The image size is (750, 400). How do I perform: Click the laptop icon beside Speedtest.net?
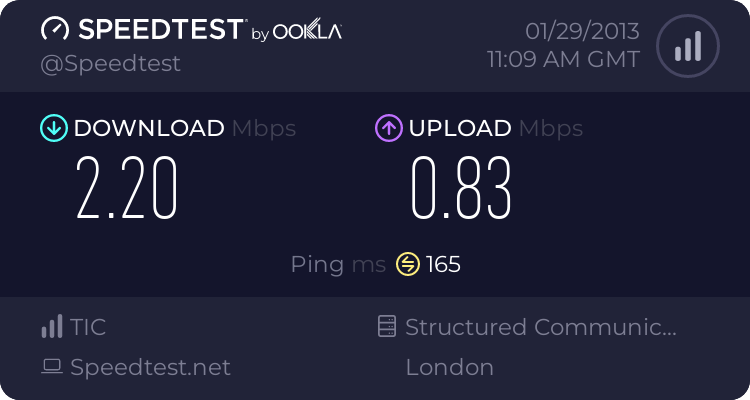51,367
